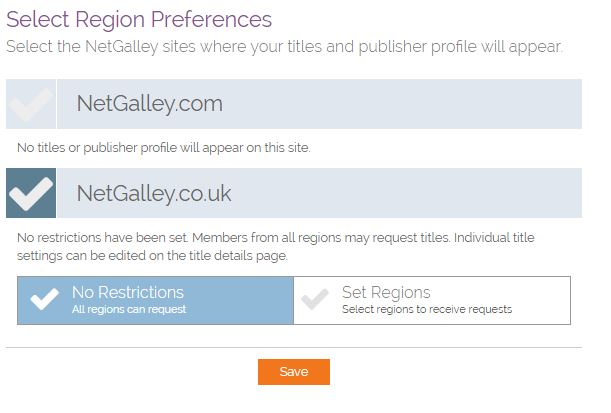Image resolution: width=611 pixels, height=413 pixels.
Task: Uncheck the NetGalley.co.uk site checkmark box
Action: point(31,193)
